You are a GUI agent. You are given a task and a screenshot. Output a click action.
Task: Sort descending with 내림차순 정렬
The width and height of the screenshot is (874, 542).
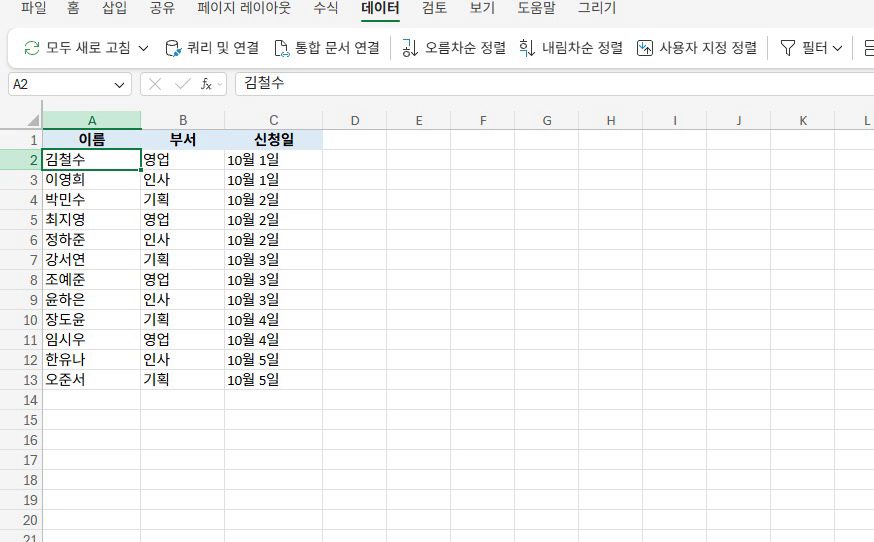pos(571,48)
